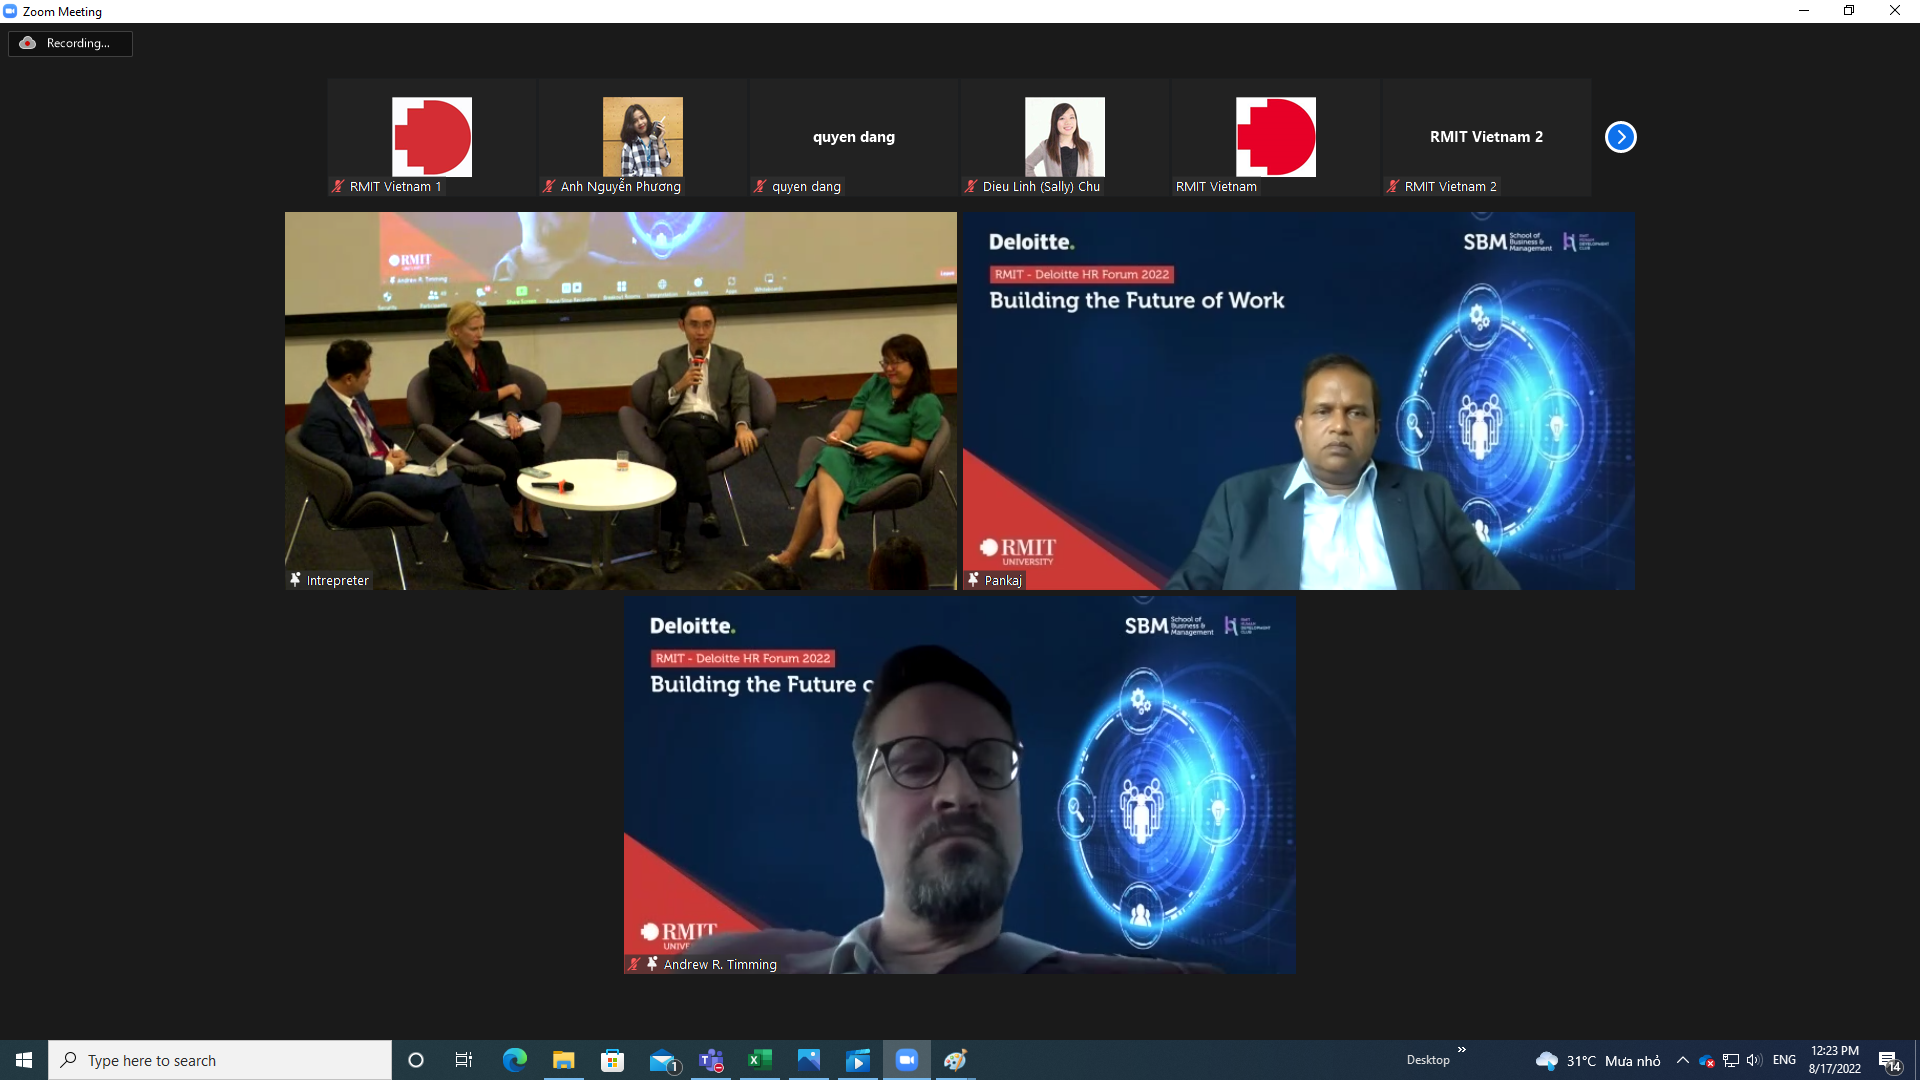1920x1080 pixels.
Task: Switch to Paint on the taskbar
Action: (956, 1060)
